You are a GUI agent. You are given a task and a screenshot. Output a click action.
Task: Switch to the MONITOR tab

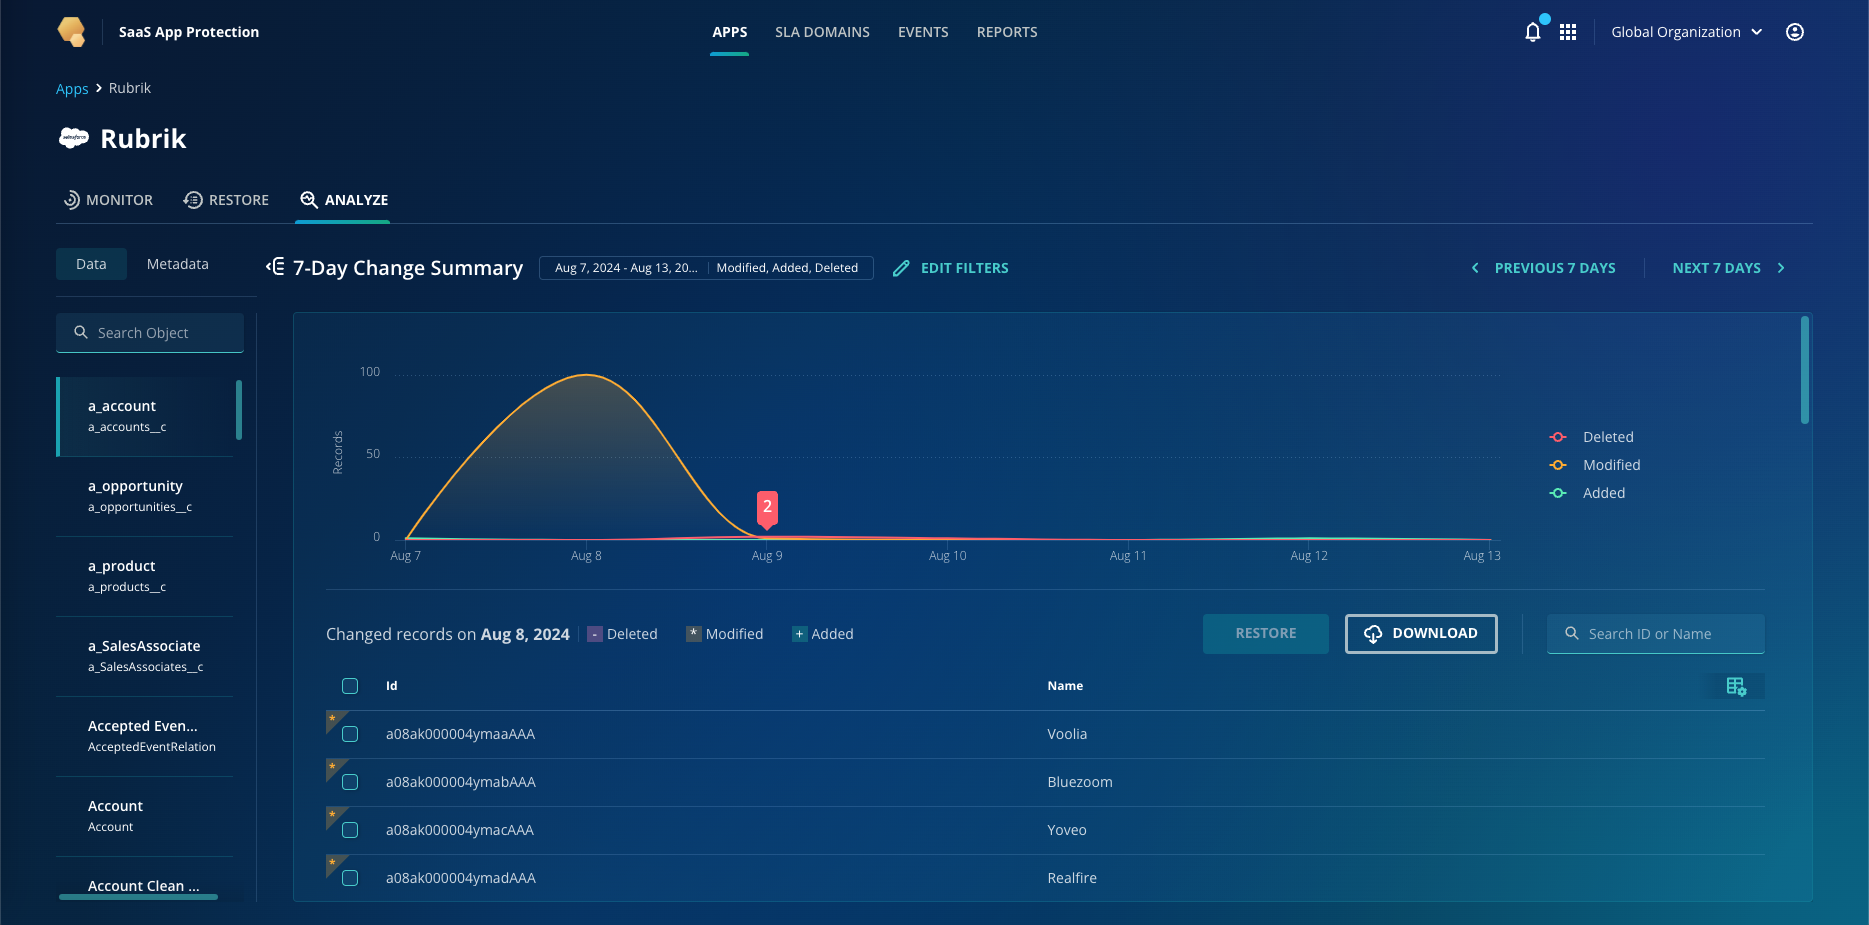tap(108, 200)
